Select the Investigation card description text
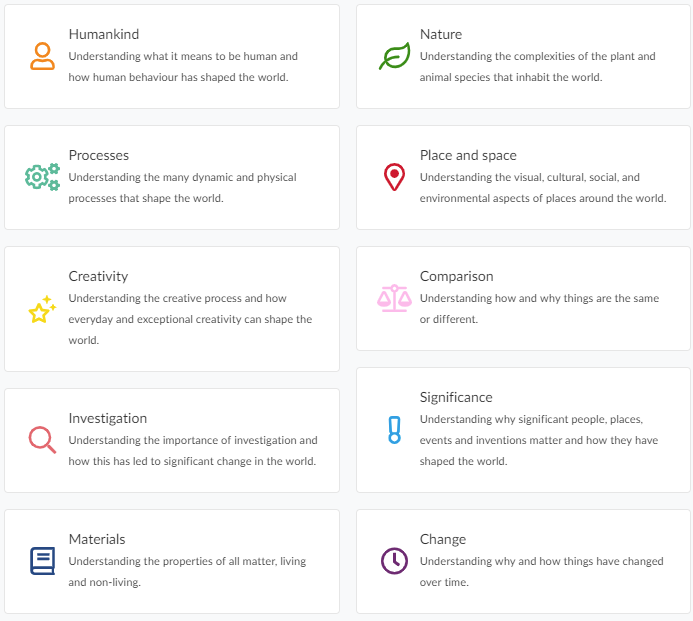The height and width of the screenshot is (621, 693). (192, 451)
